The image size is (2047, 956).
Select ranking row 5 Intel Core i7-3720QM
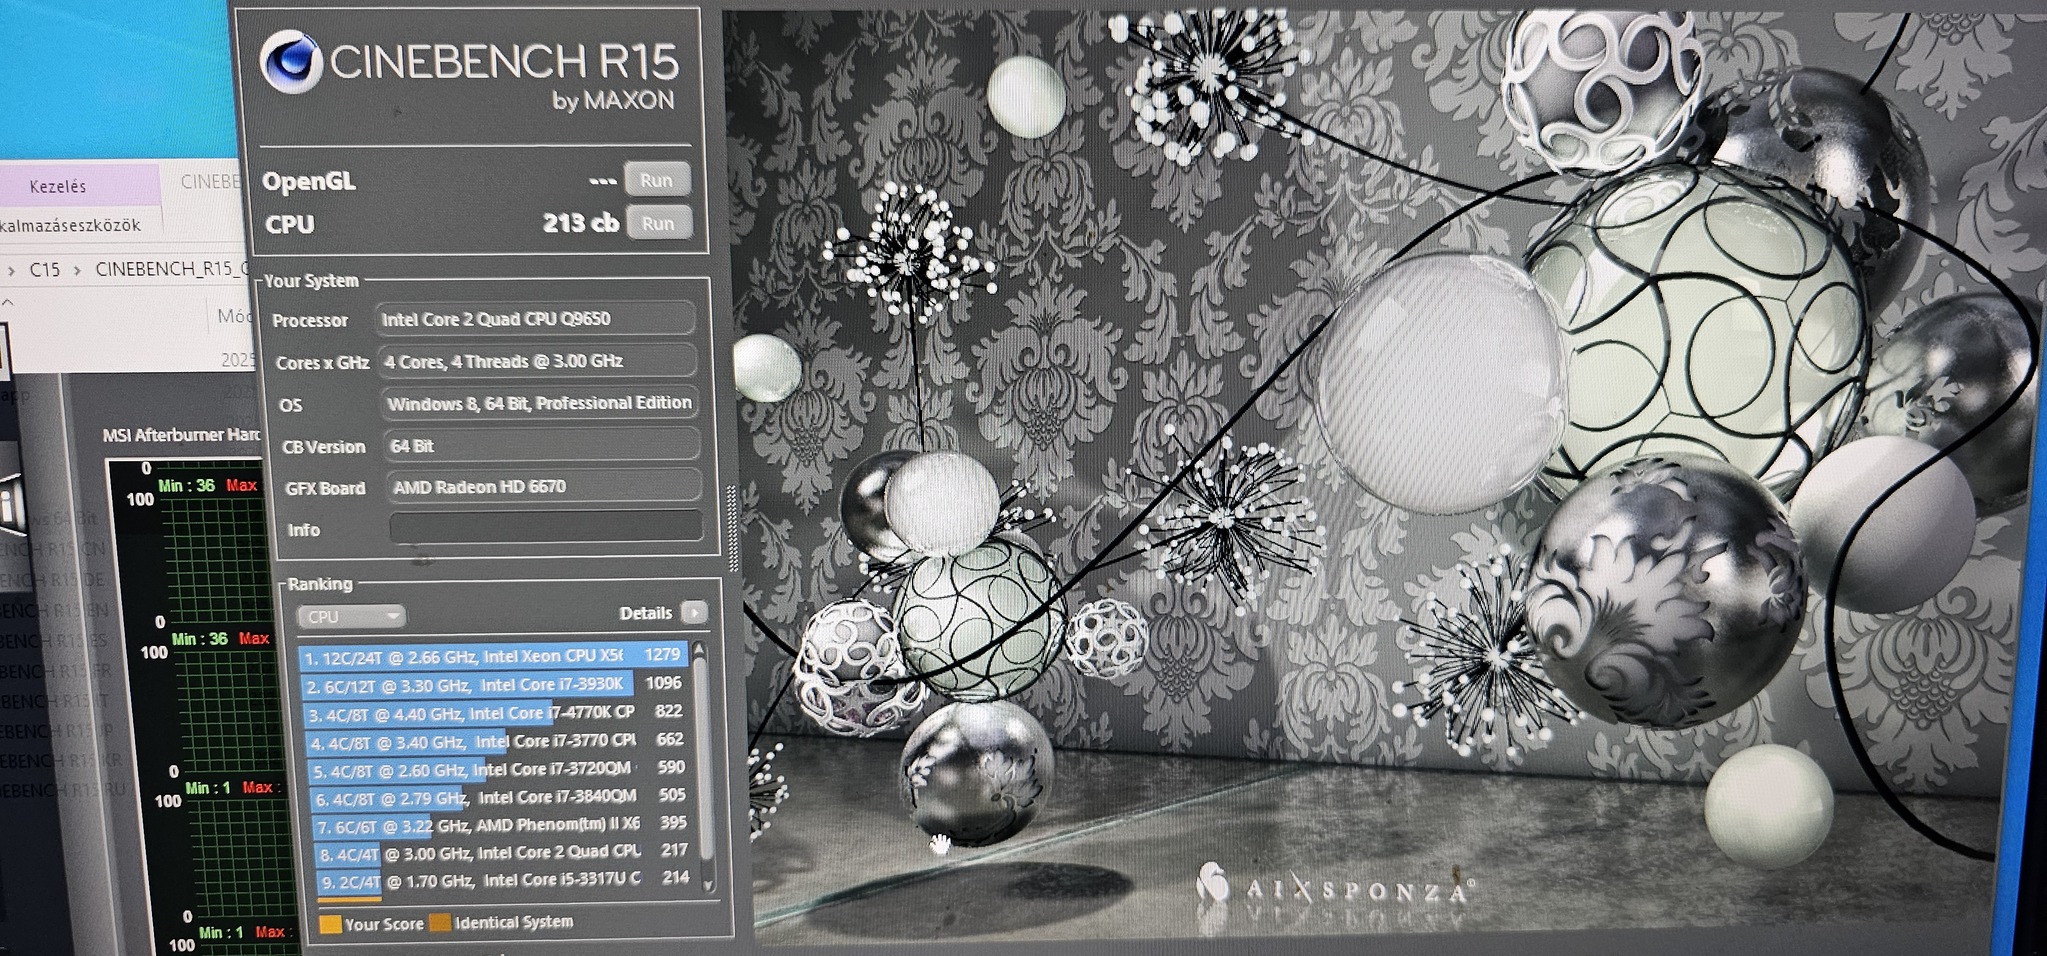click(498, 769)
